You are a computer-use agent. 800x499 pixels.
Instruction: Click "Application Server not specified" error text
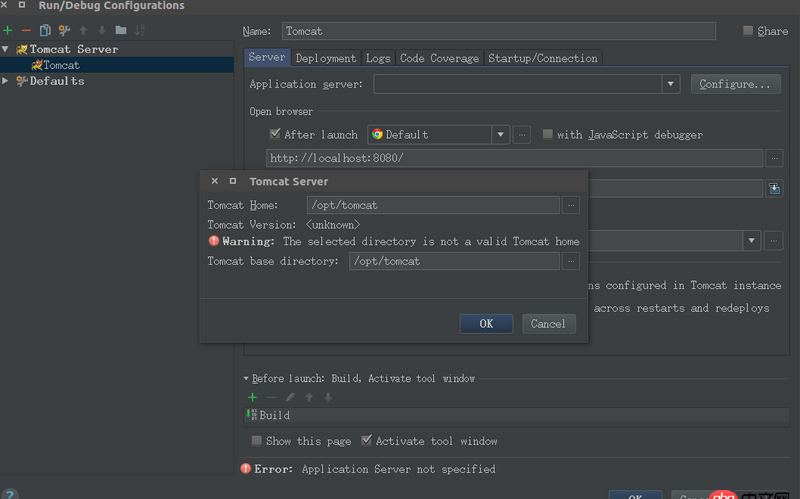[x=398, y=469]
